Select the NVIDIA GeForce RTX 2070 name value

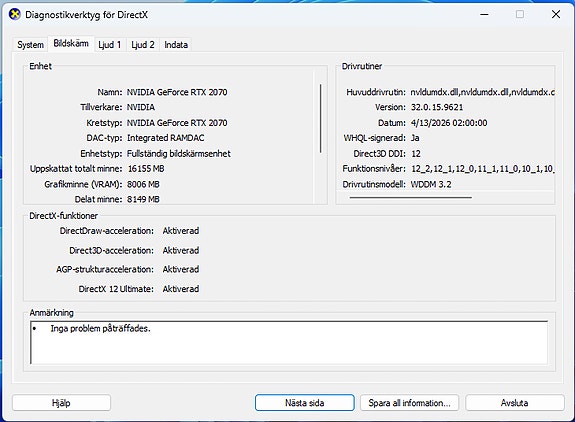(x=177, y=92)
